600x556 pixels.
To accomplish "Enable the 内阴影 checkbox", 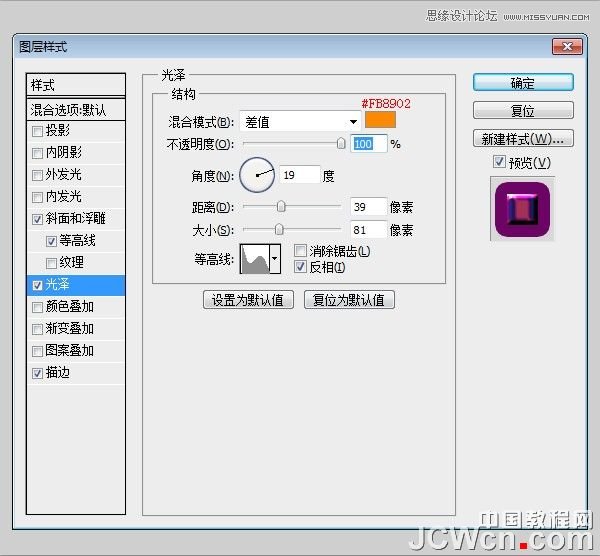I will (x=37, y=153).
